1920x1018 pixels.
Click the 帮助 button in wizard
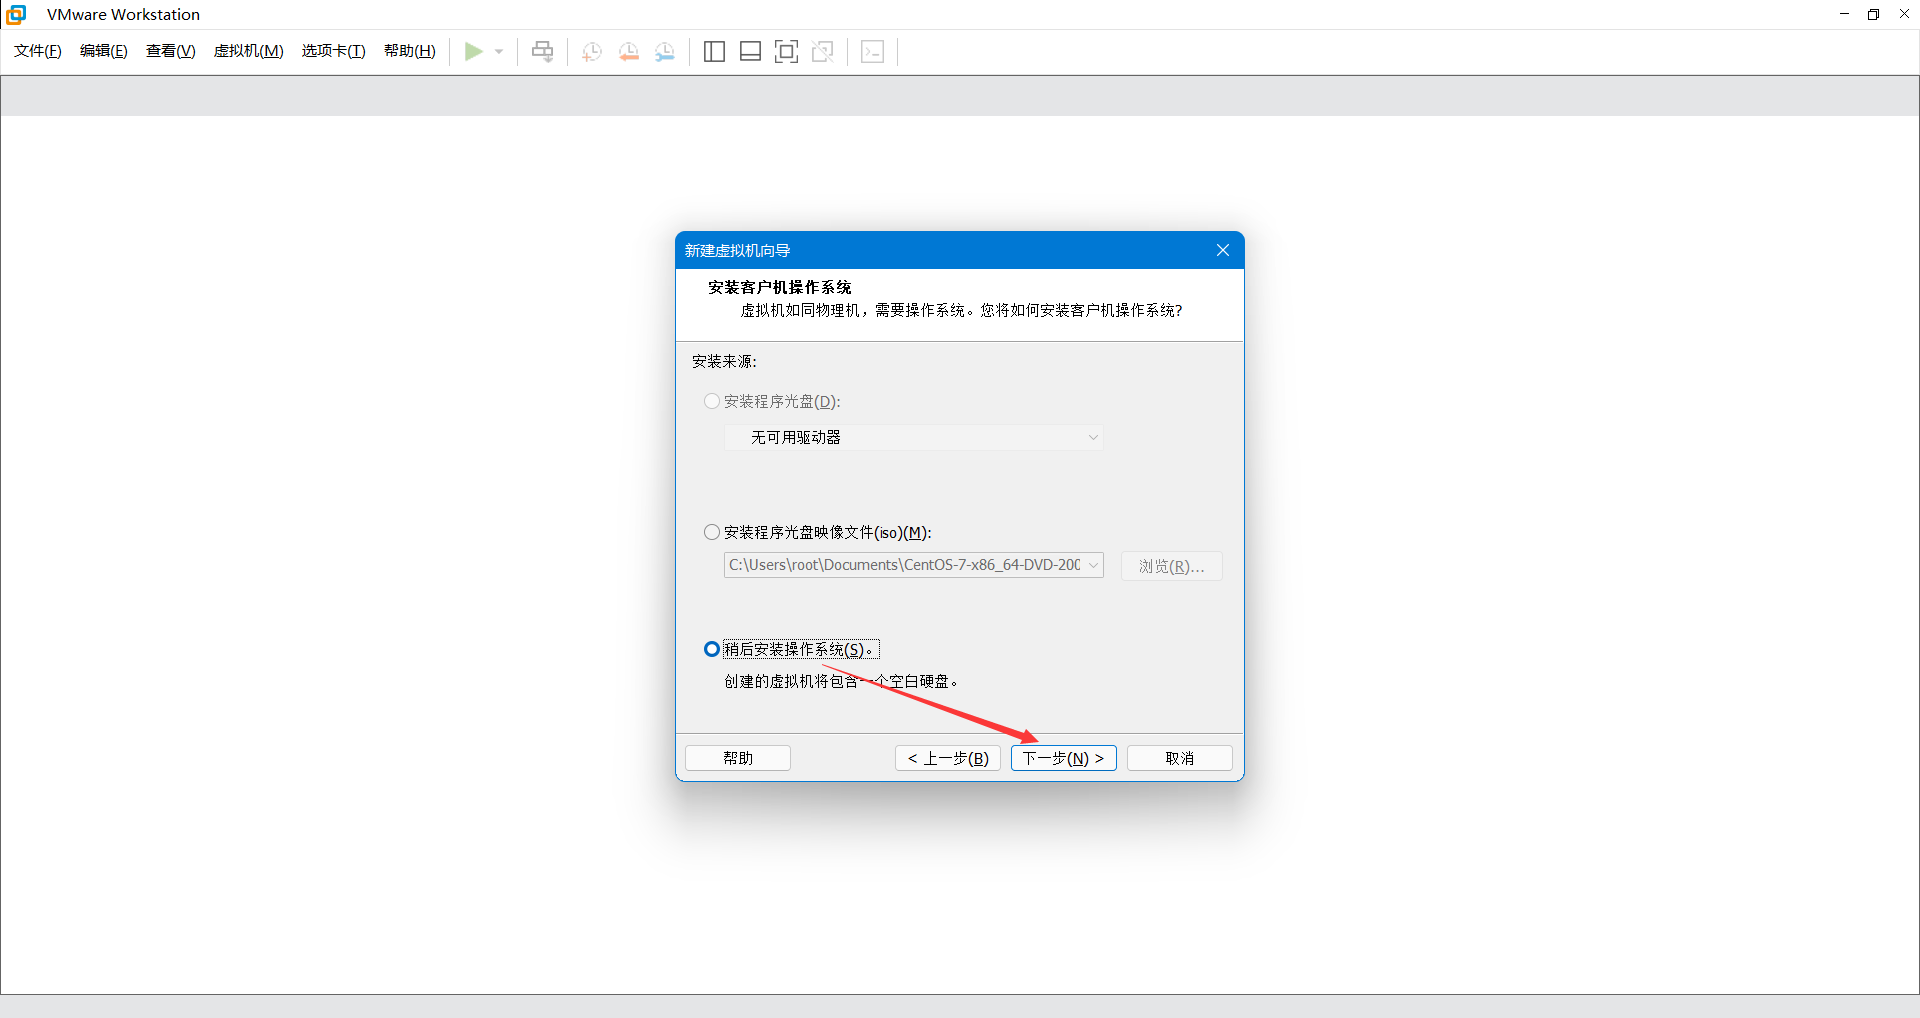[738, 758]
